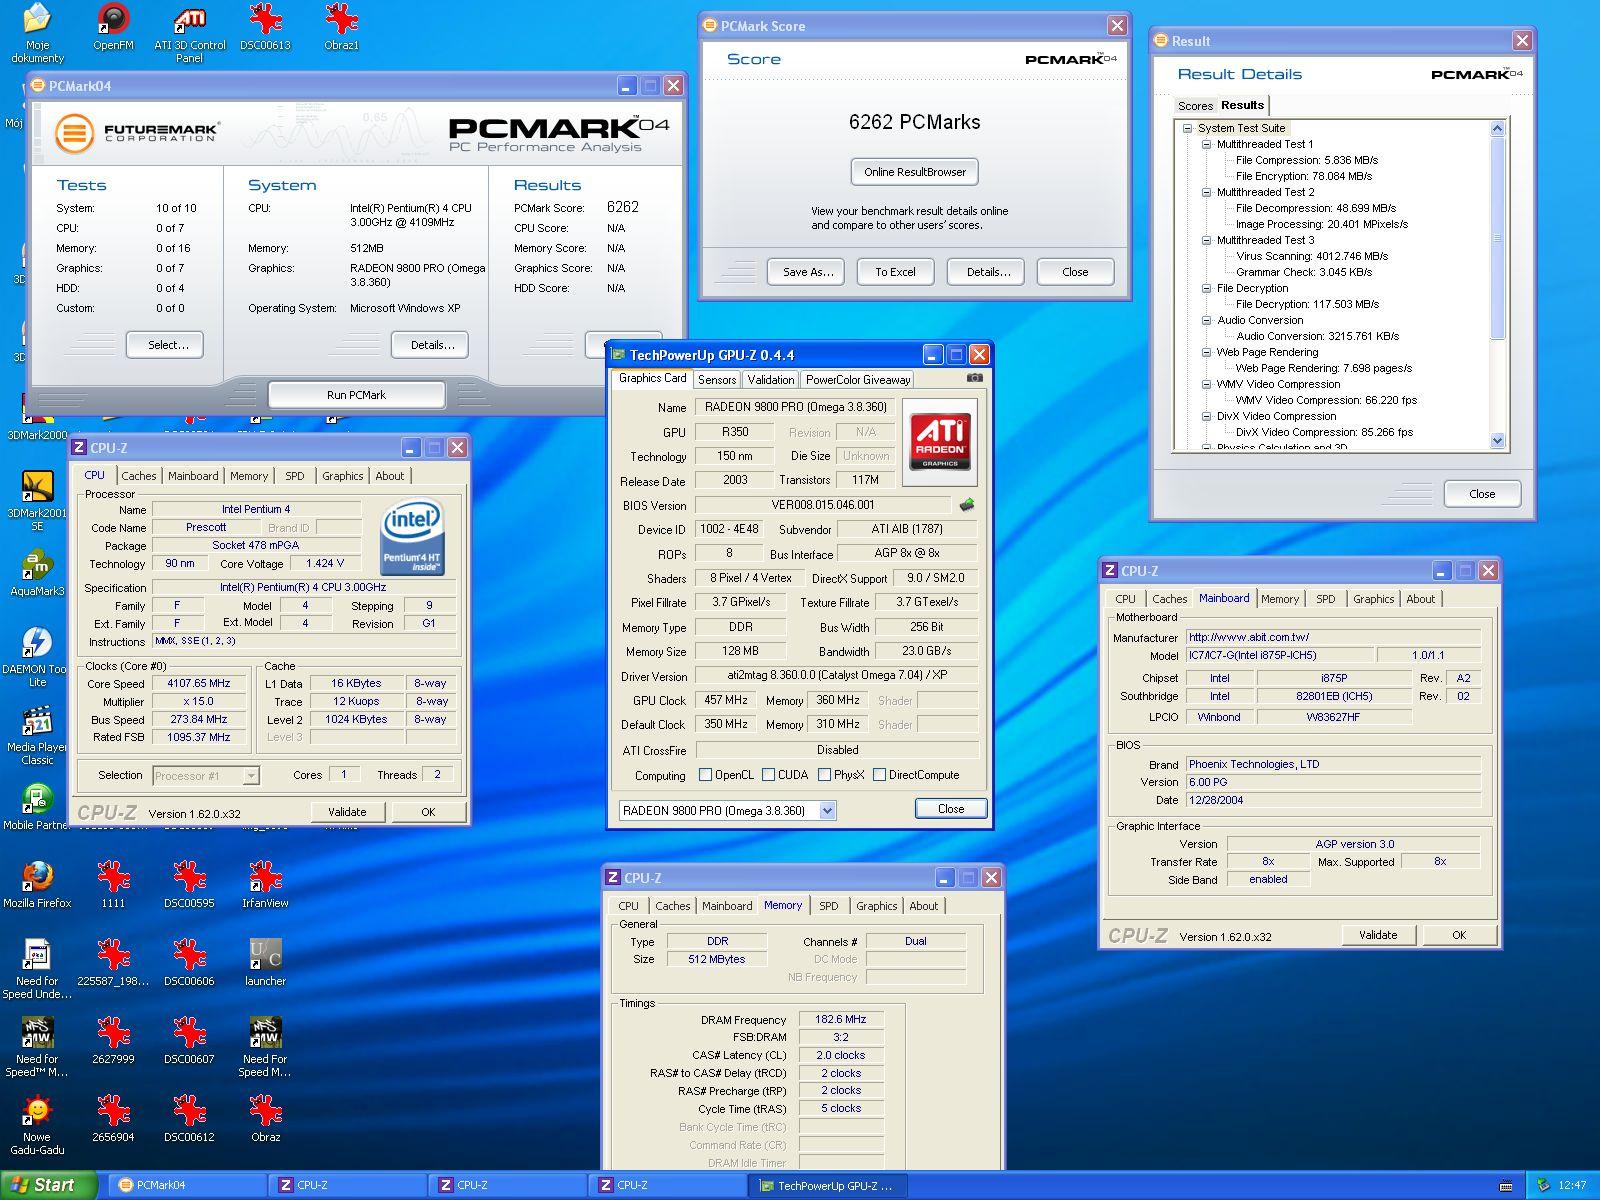Image resolution: width=1600 pixels, height=1200 pixels.
Task: Click GPU-Z BIOS save chip icon
Action: pos(967,505)
